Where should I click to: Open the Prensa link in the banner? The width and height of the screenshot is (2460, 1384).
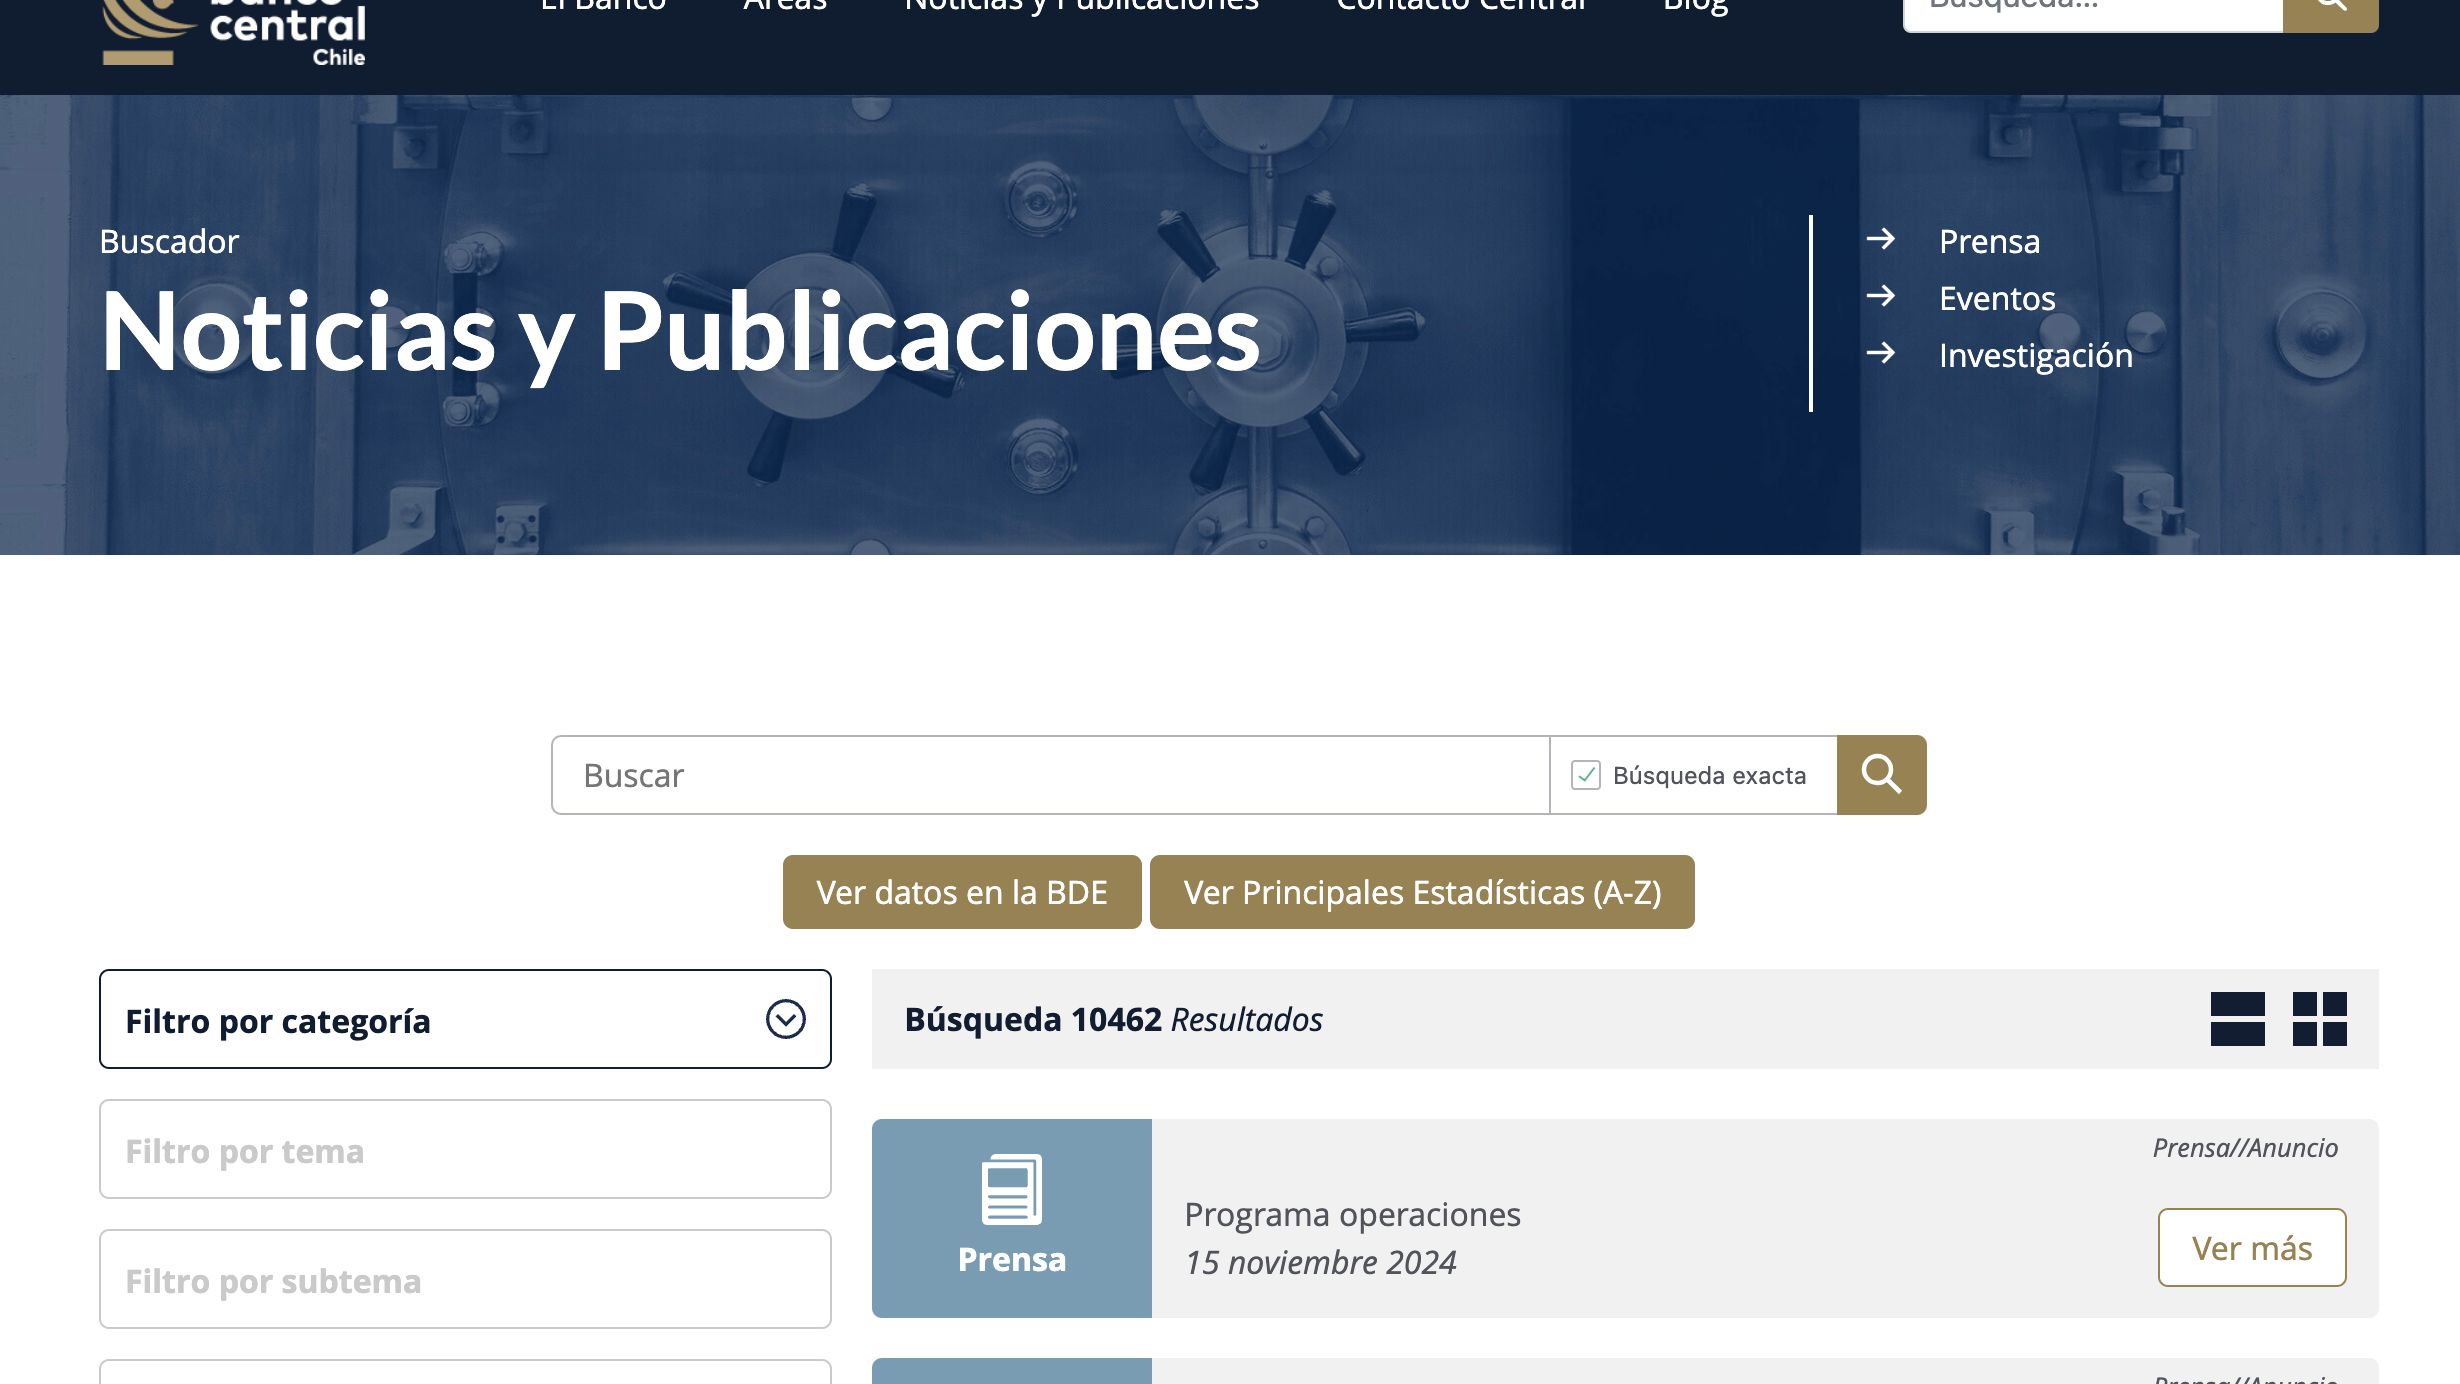coord(1989,241)
